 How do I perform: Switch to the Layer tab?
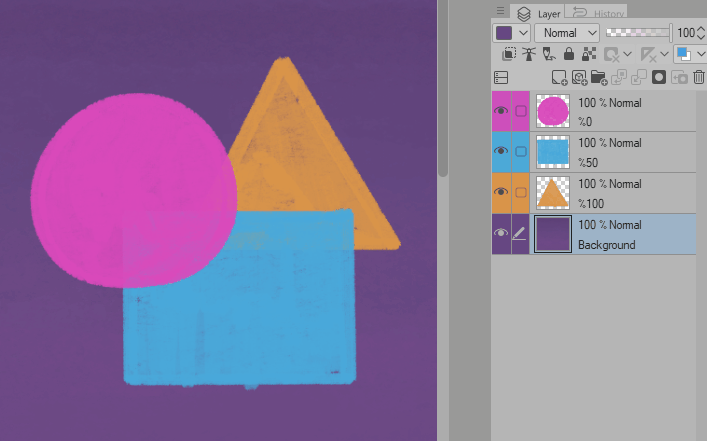537,14
